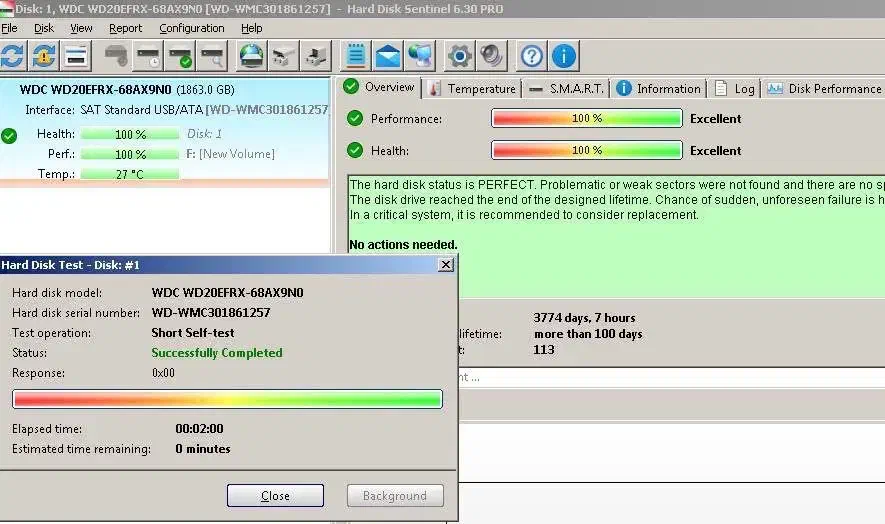Click the disk icon with magnifying glass
Screen dimensions: 885x524
[x=211, y=55]
